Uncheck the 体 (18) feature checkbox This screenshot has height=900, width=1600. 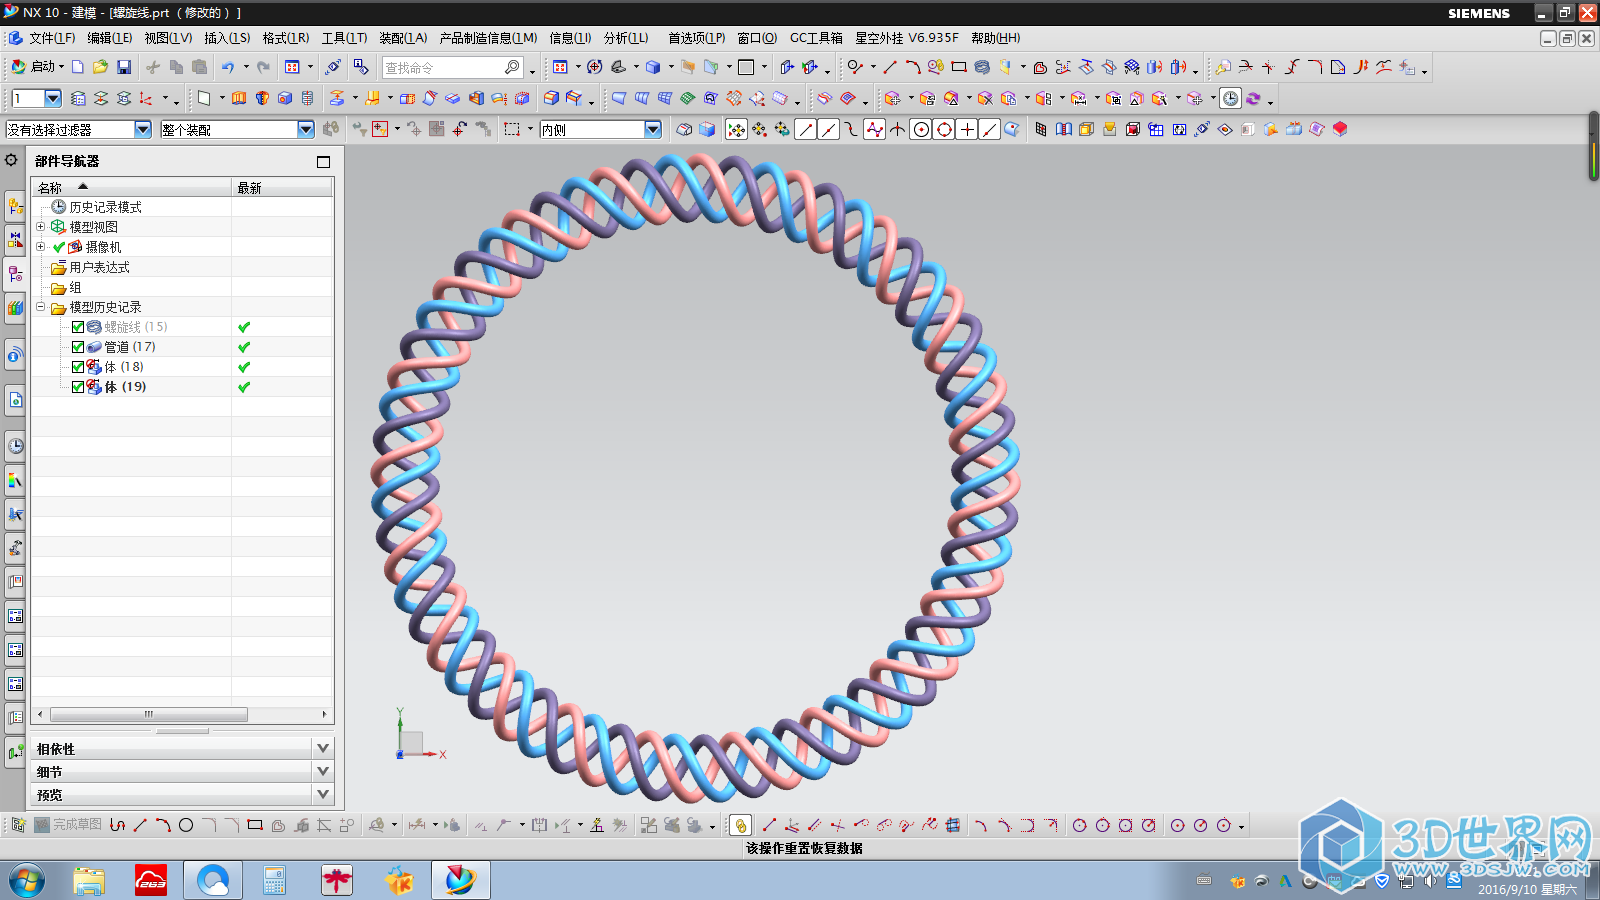[78, 367]
